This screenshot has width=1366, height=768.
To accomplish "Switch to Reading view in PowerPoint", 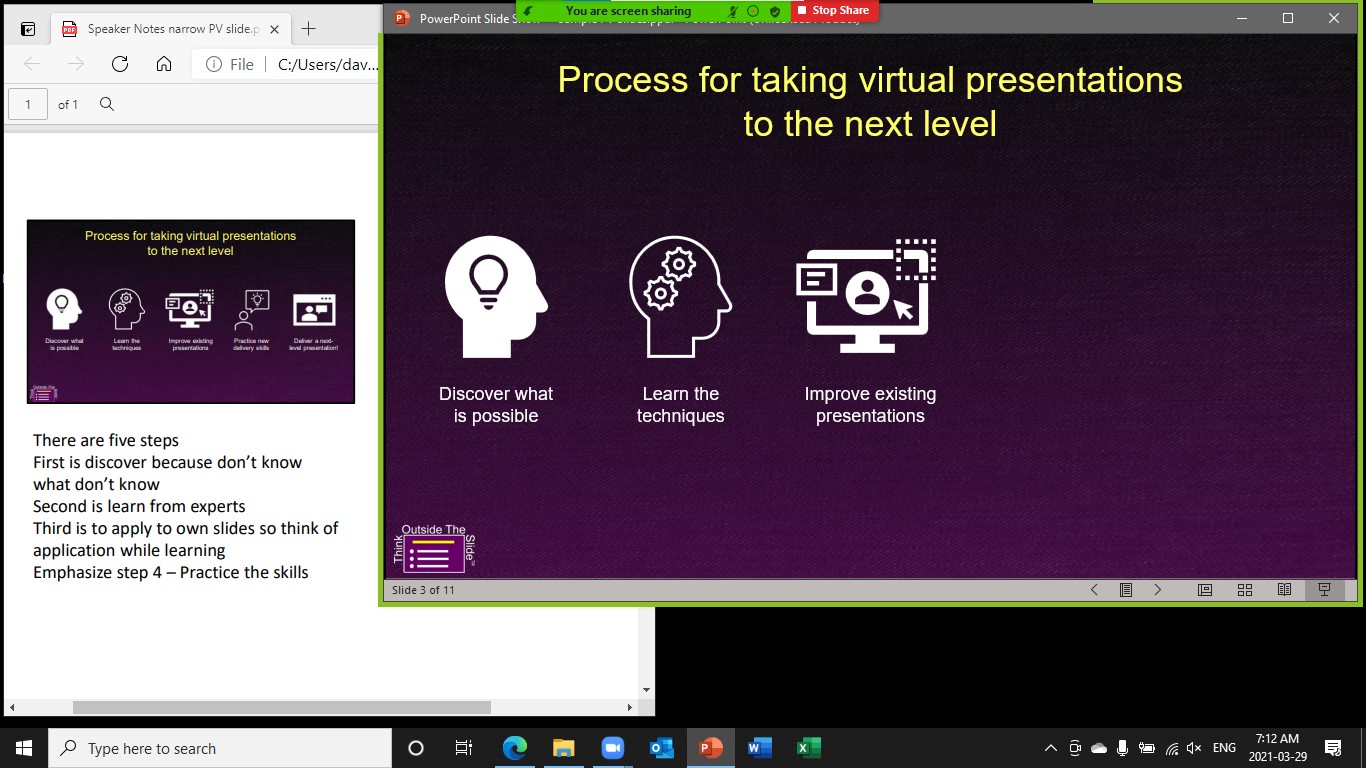I will (x=1285, y=590).
